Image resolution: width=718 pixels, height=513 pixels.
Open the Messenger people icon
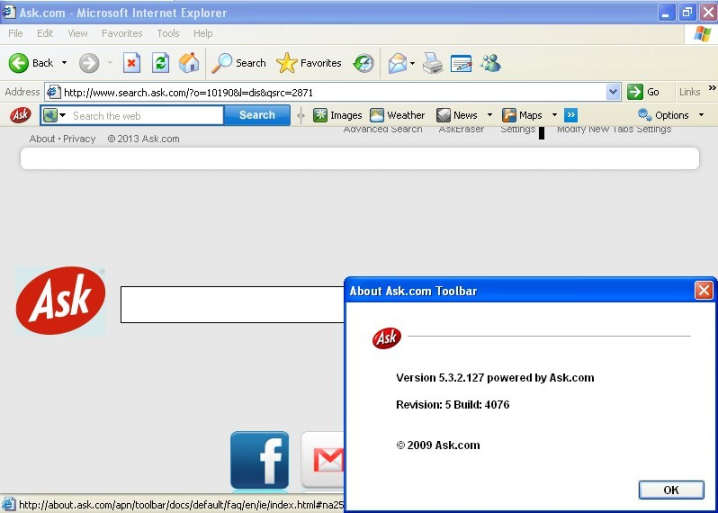[490, 63]
